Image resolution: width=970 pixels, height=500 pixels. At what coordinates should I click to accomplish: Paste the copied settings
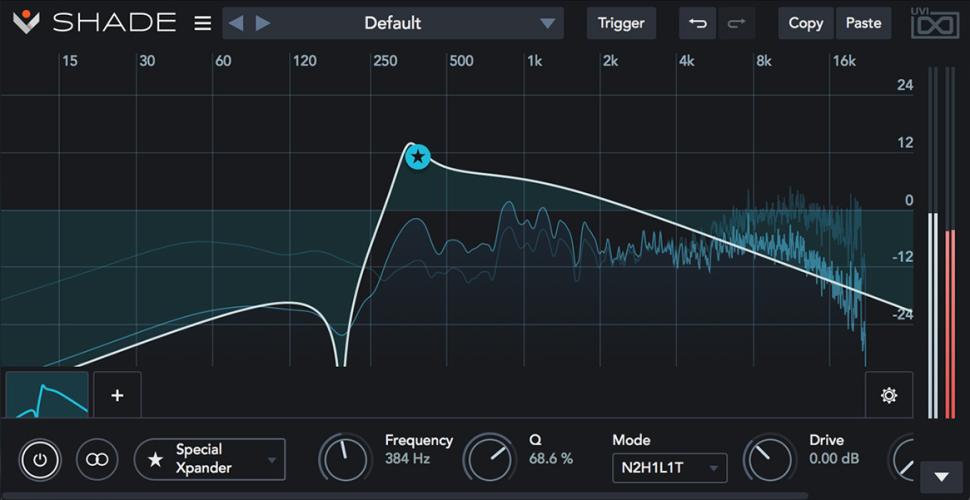864,24
